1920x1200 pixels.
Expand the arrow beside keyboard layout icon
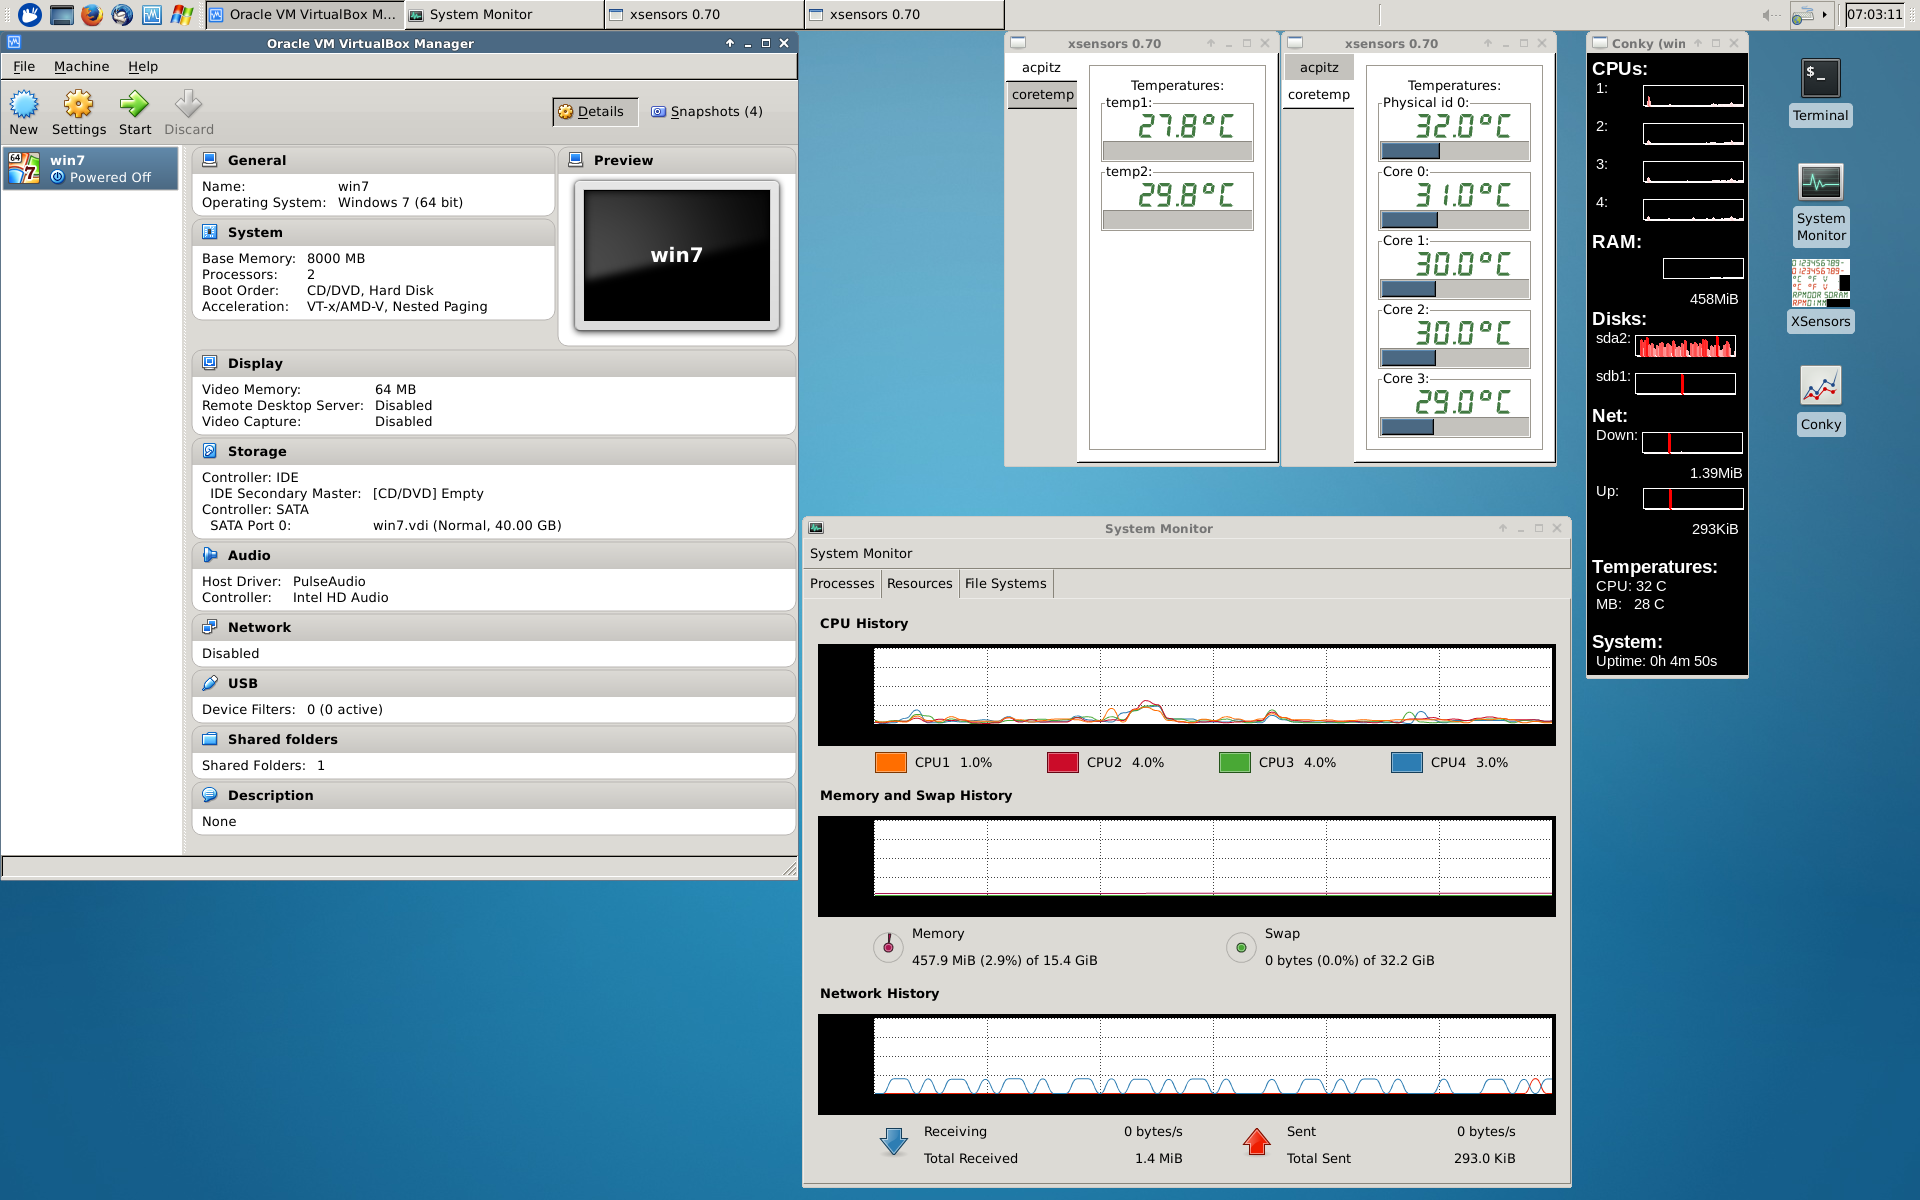[1825, 14]
